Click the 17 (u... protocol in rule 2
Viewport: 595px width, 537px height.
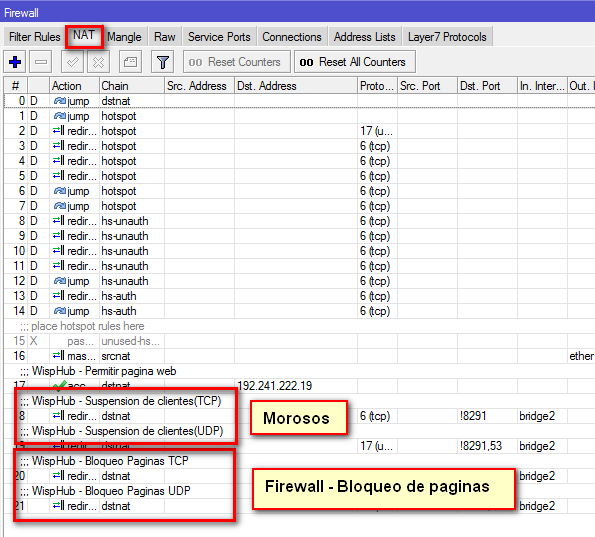pyautogui.click(x=376, y=131)
